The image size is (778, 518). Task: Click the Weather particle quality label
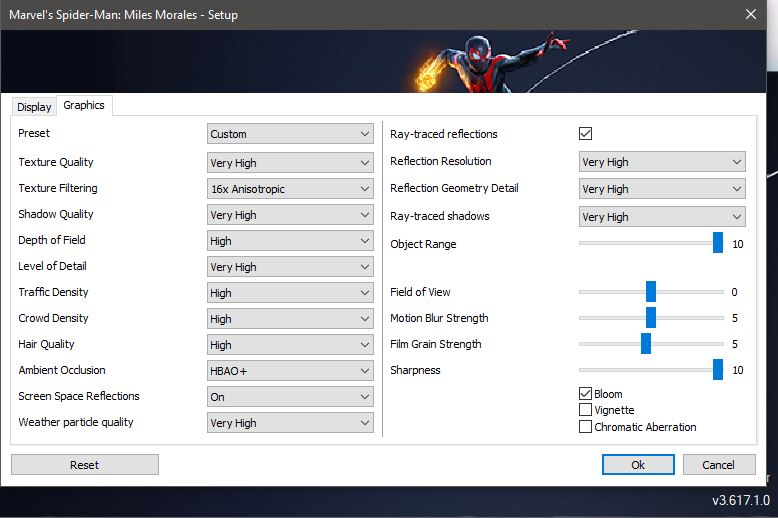coord(75,422)
